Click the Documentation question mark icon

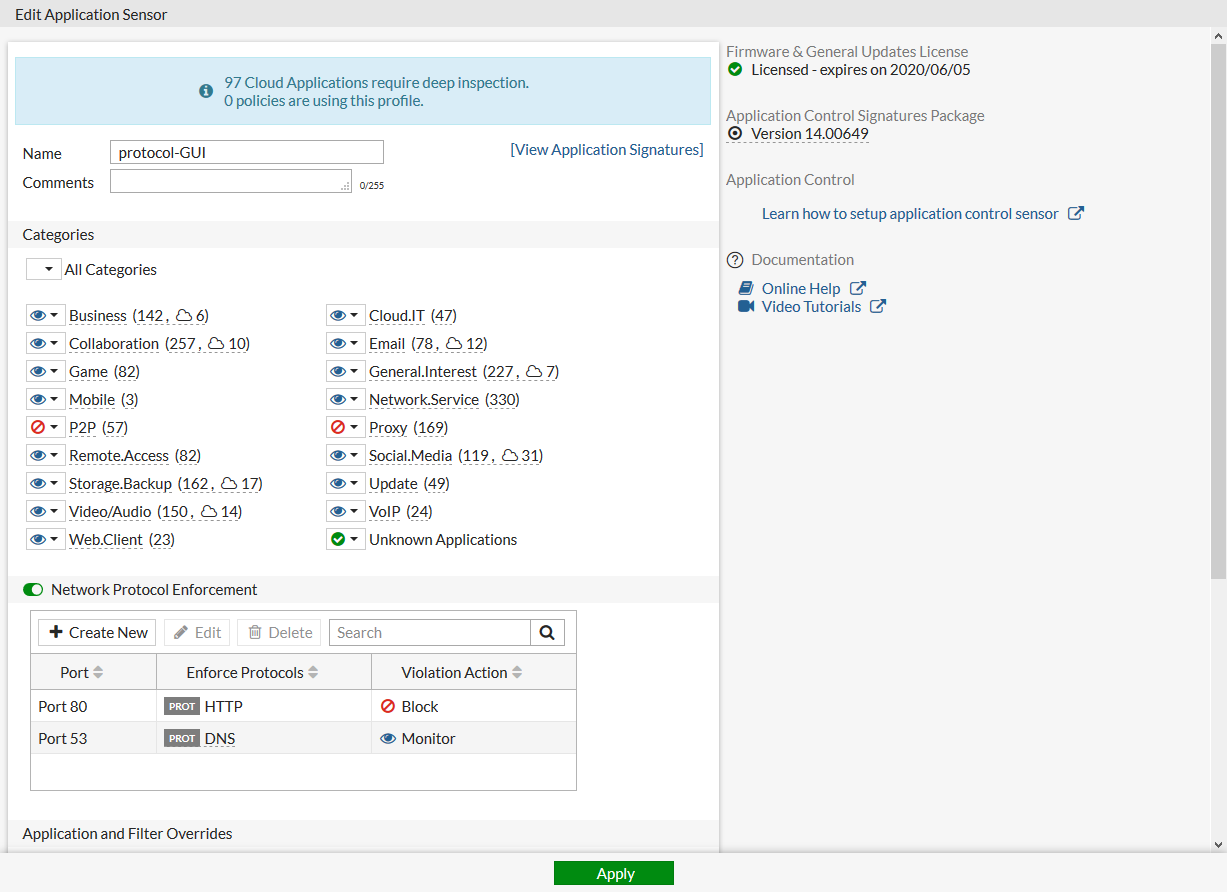pyautogui.click(x=735, y=260)
